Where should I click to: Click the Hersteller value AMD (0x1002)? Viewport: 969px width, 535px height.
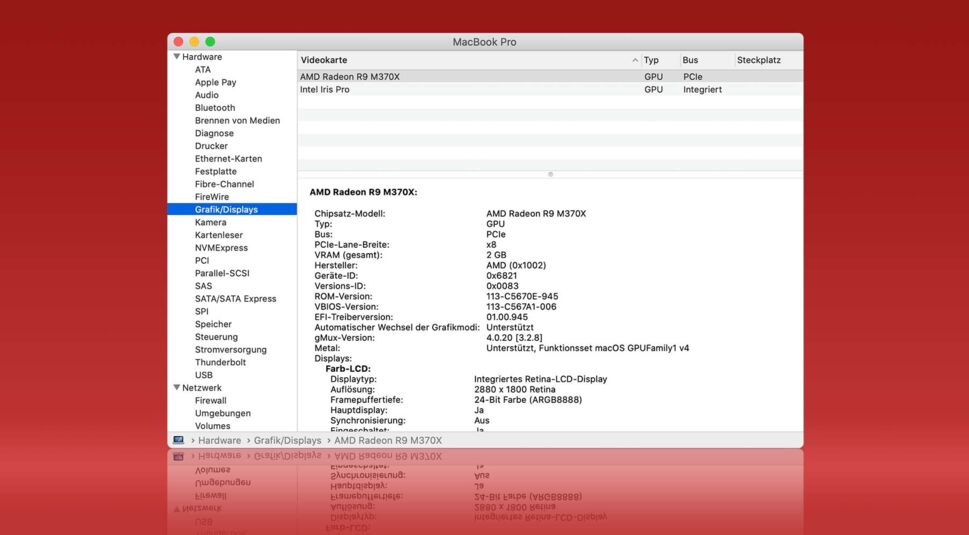click(516, 265)
